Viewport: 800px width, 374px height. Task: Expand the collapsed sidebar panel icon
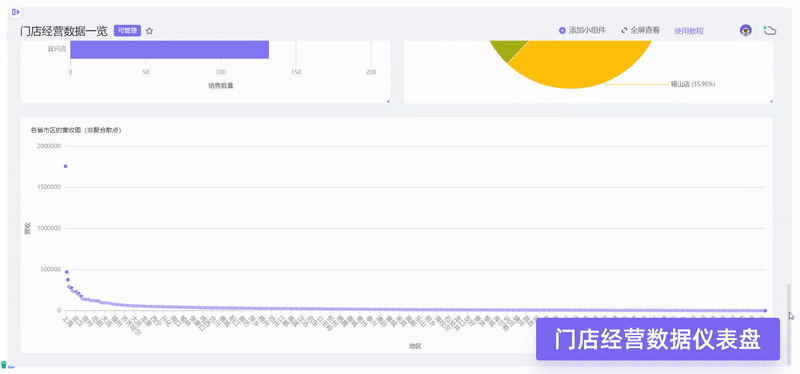(x=15, y=11)
